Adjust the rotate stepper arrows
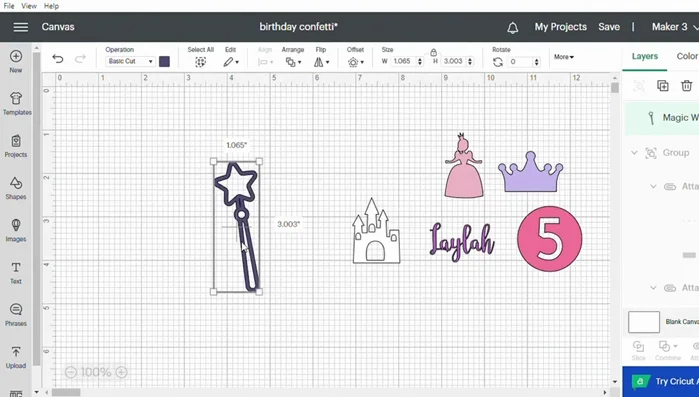This screenshot has width=699, height=397. click(536, 61)
